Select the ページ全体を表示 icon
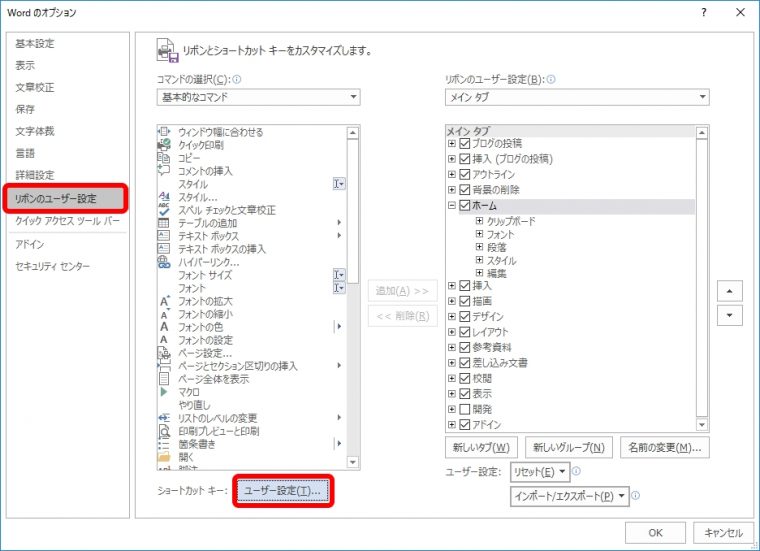Screen dimensions: 760x551 pos(164,378)
